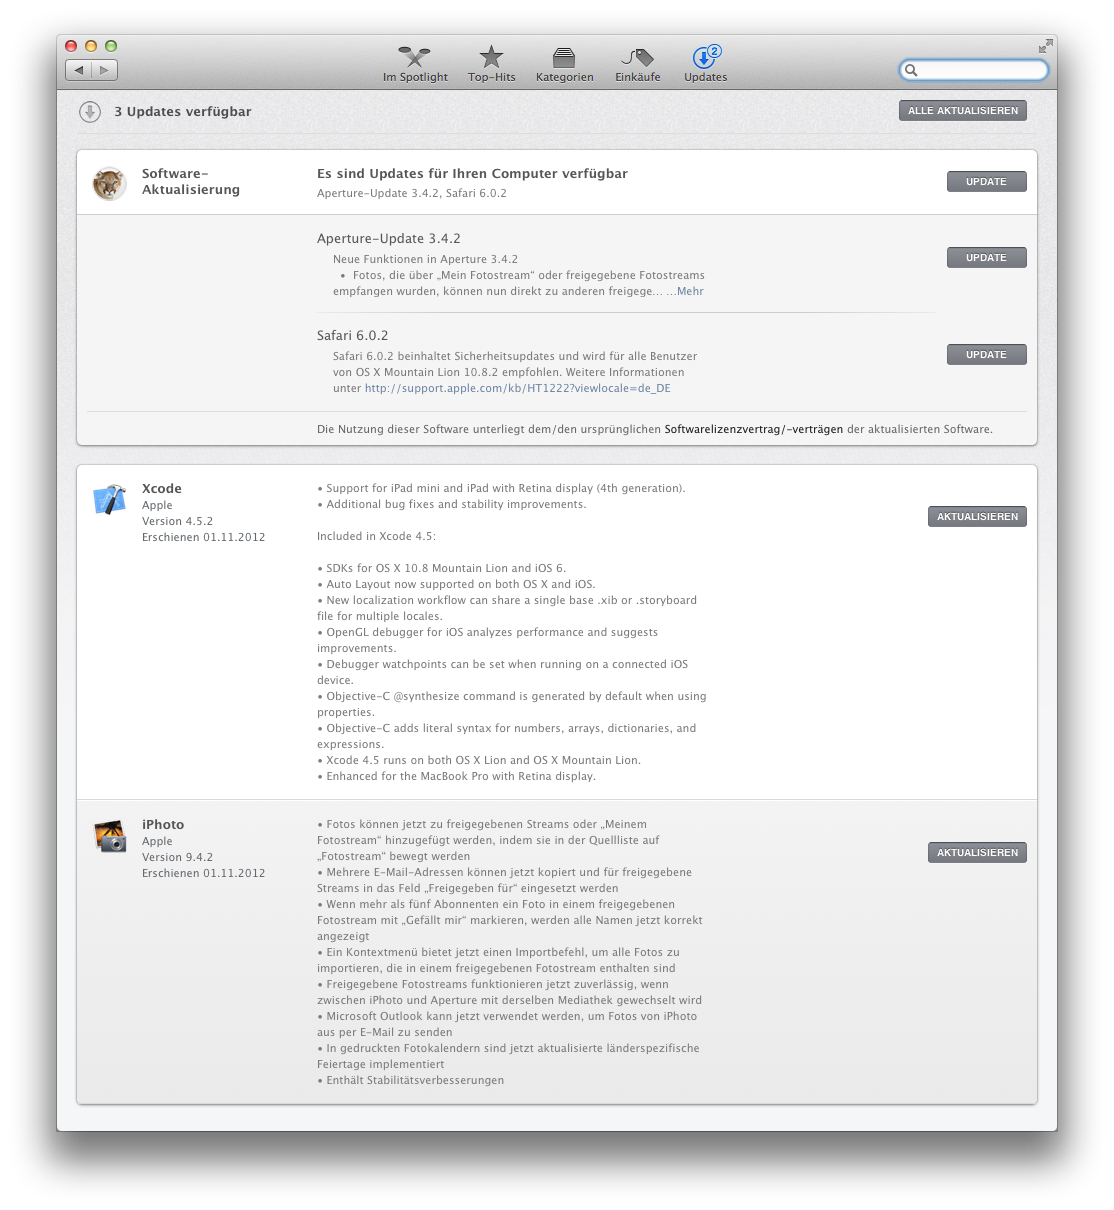Click the 'Version 9.4.2' text
Viewport: 1114px width, 1210px height.
(178, 858)
